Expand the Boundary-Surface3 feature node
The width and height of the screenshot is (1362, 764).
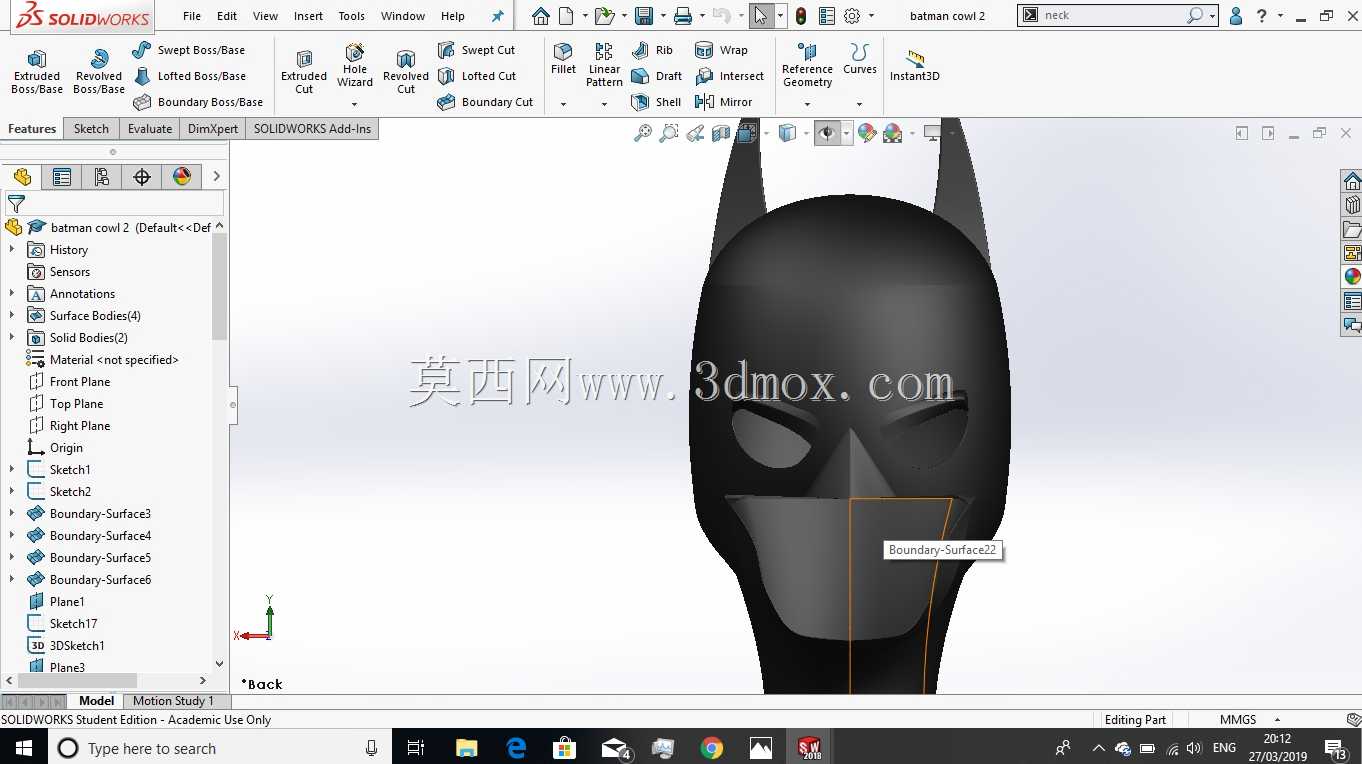point(12,514)
